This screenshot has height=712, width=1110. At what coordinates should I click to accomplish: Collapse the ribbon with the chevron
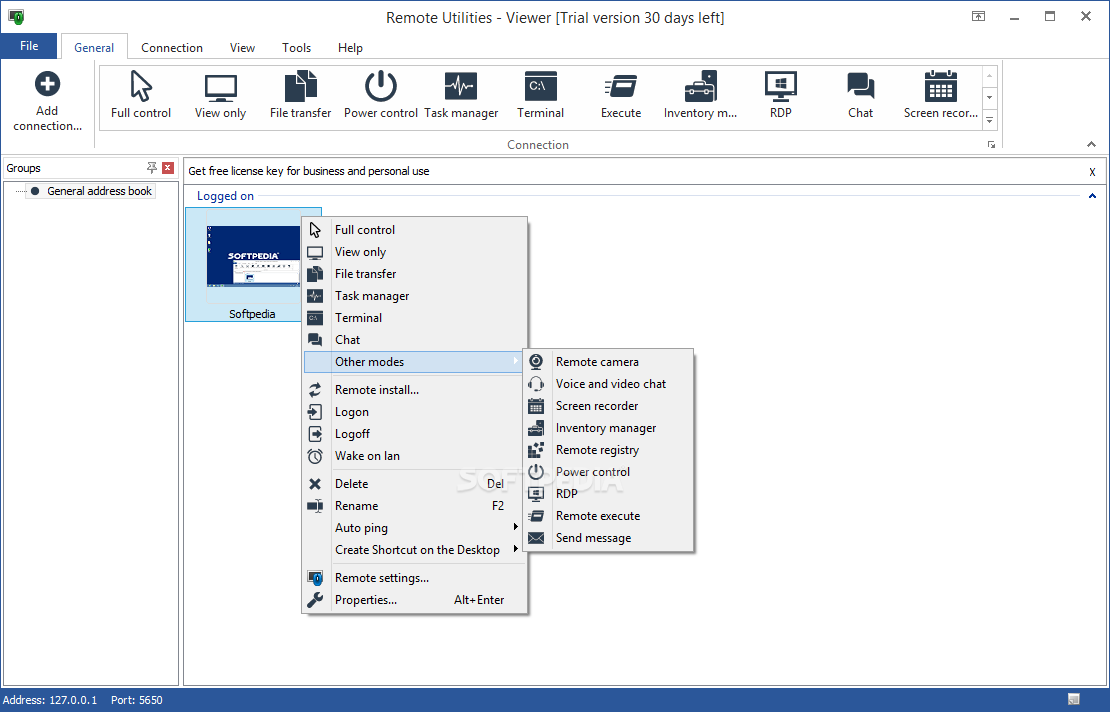pyautogui.click(x=1092, y=144)
